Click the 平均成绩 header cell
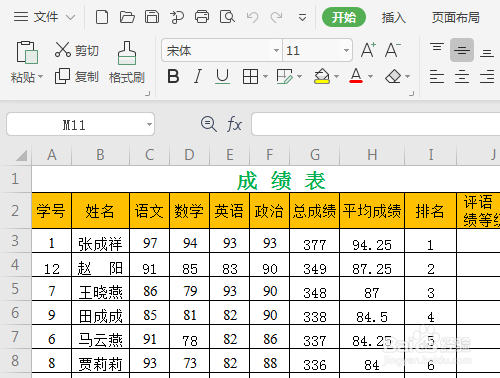500x378 pixels. [x=372, y=211]
